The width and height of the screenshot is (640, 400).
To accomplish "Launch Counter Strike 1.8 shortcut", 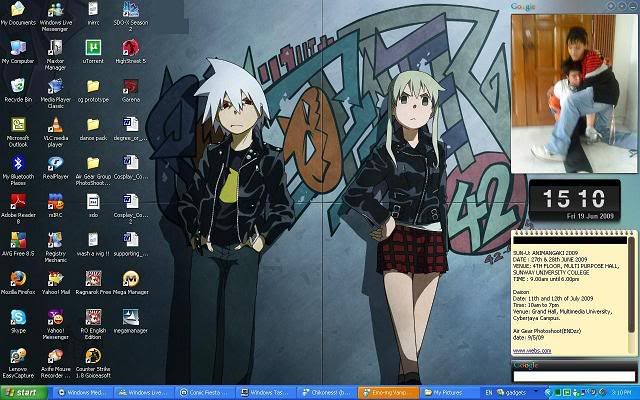I will pos(93,363).
